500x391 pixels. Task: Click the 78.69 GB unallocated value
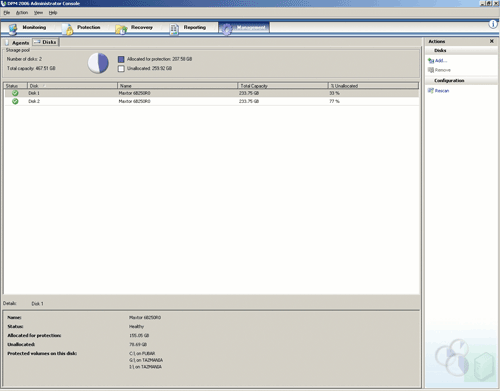(138, 344)
